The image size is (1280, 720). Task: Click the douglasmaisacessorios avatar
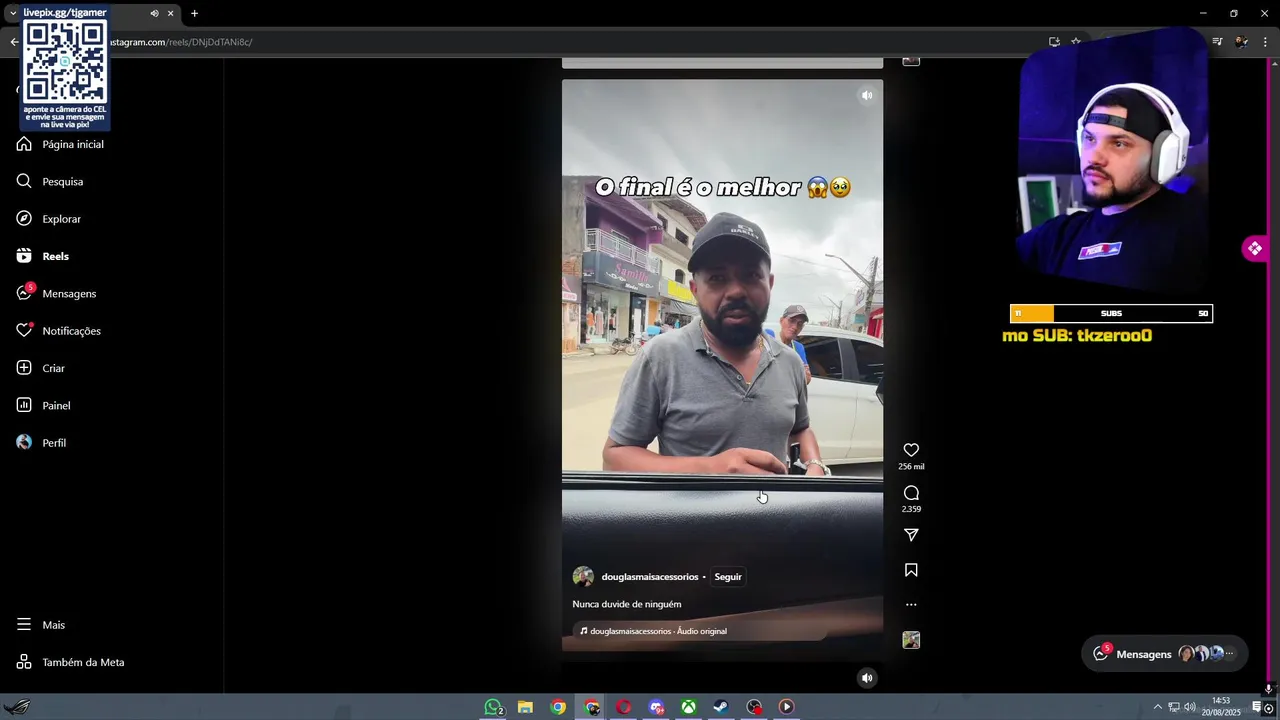[x=583, y=577]
